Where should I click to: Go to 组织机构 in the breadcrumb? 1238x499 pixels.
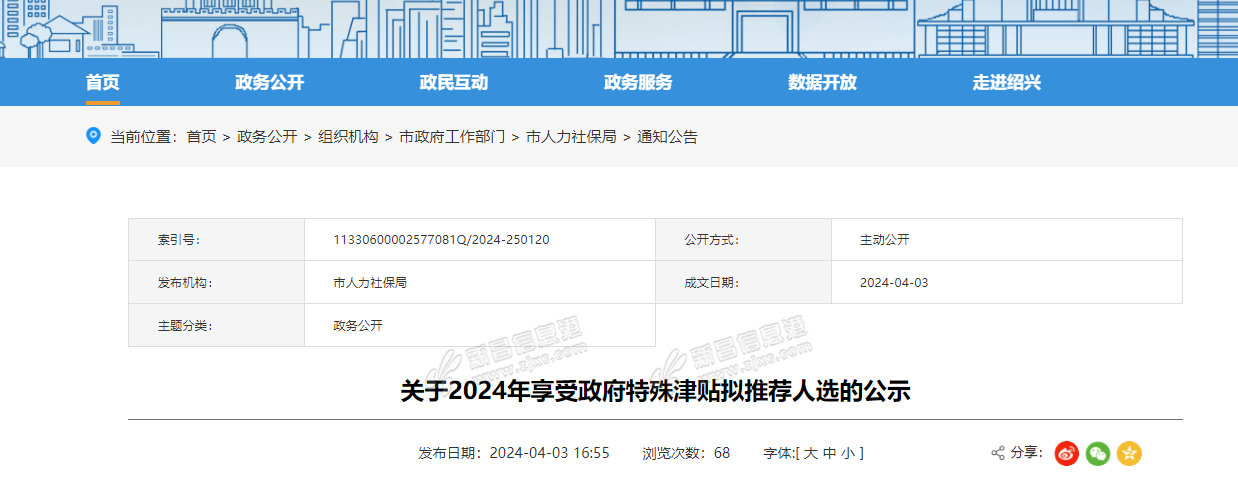coord(348,137)
